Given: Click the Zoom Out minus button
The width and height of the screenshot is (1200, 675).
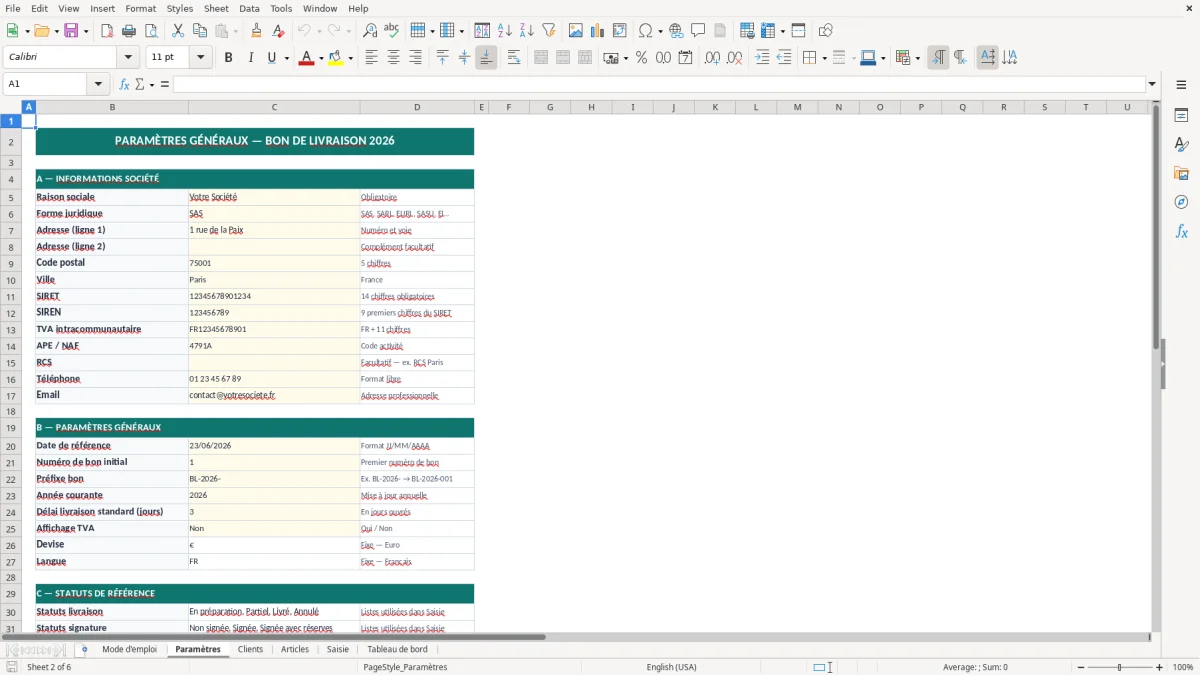Looking at the screenshot, I should click(x=1080, y=667).
